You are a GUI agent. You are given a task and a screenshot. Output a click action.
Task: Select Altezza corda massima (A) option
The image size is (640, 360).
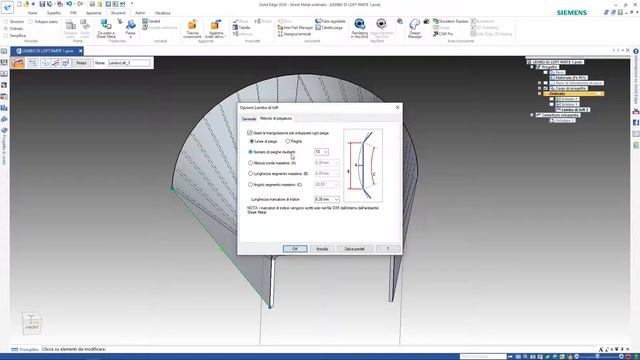[x=250, y=163]
